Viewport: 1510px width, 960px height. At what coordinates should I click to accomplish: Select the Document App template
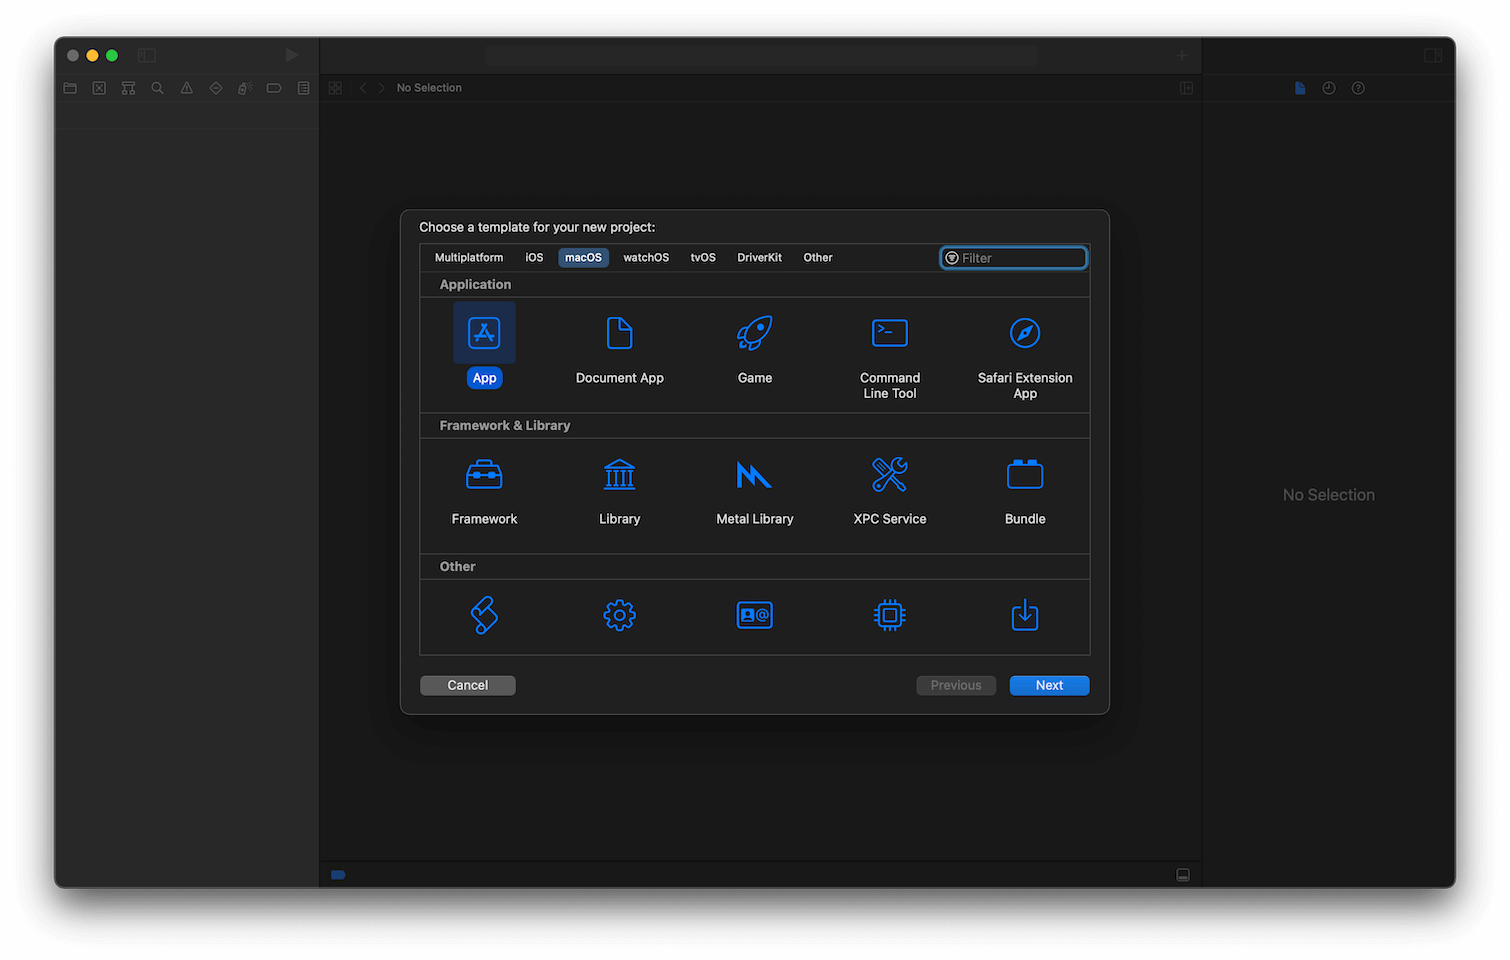619,333
